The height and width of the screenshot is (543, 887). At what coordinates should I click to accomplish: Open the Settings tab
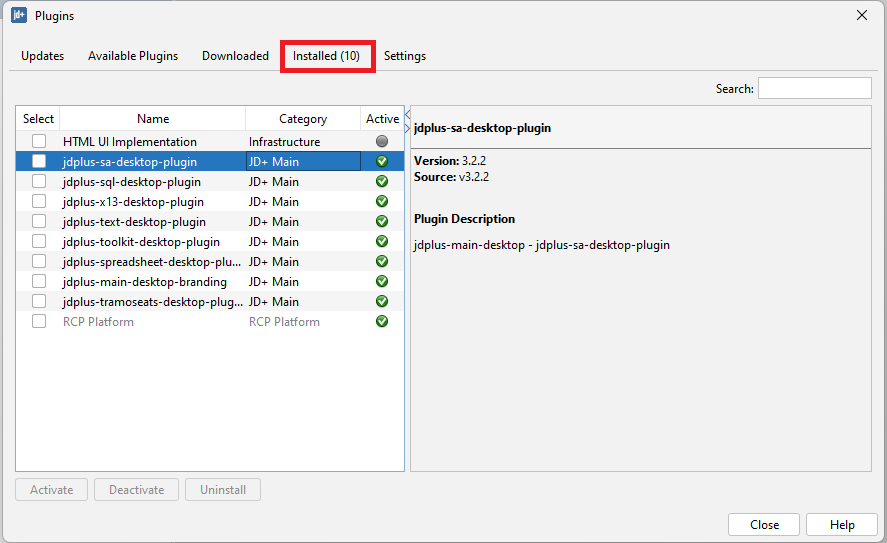(404, 56)
